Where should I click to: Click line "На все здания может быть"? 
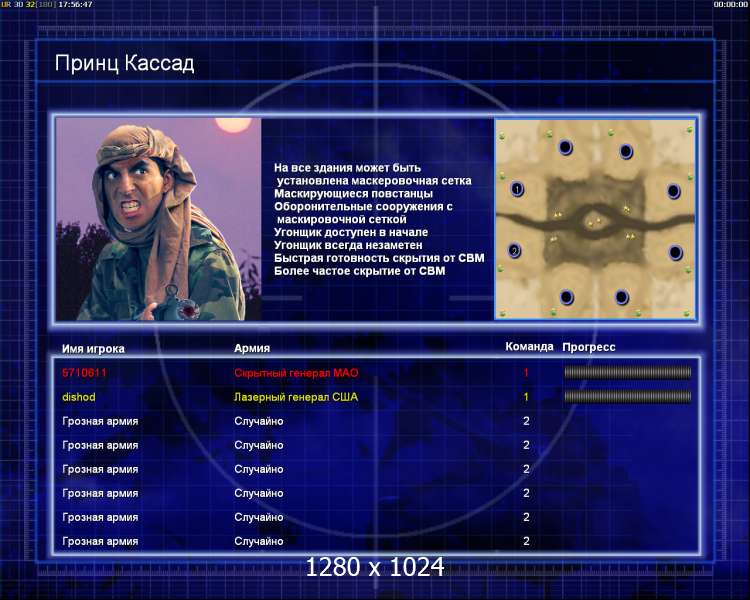coord(347,168)
